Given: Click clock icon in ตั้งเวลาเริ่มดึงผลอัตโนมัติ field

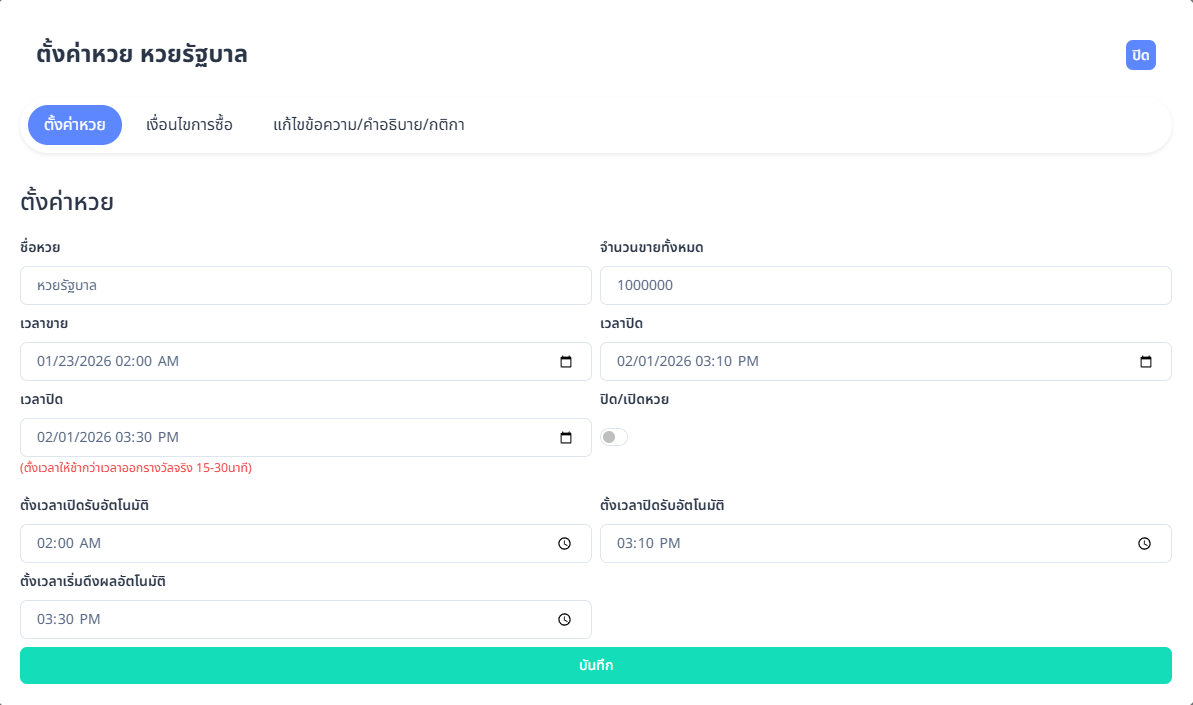Looking at the screenshot, I should [564, 620].
